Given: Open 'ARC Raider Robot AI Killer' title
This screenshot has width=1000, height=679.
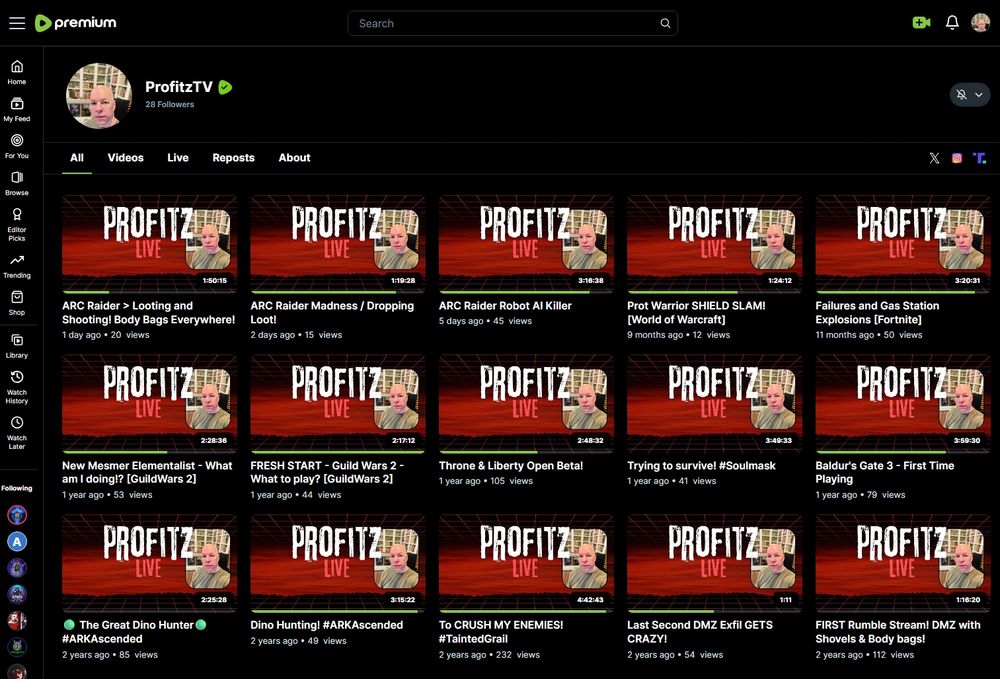Looking at the screenshot, I should [505, 306].
